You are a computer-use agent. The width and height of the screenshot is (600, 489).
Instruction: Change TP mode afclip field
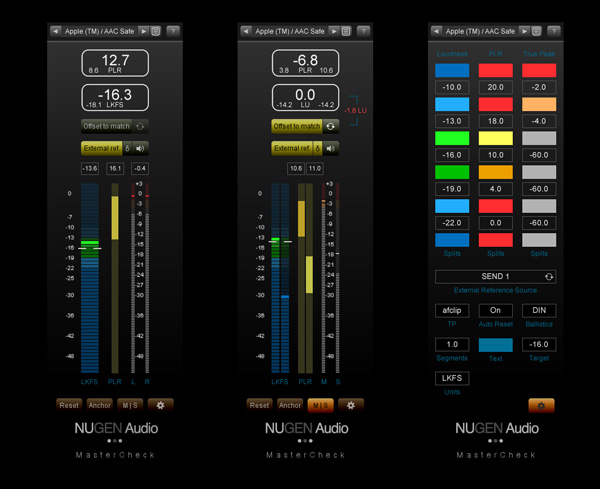tap(452, 310)
